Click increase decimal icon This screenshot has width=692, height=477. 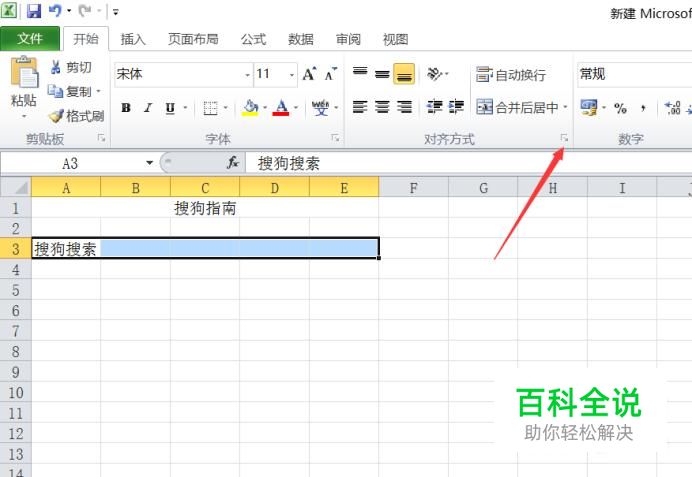coord(673,108)
